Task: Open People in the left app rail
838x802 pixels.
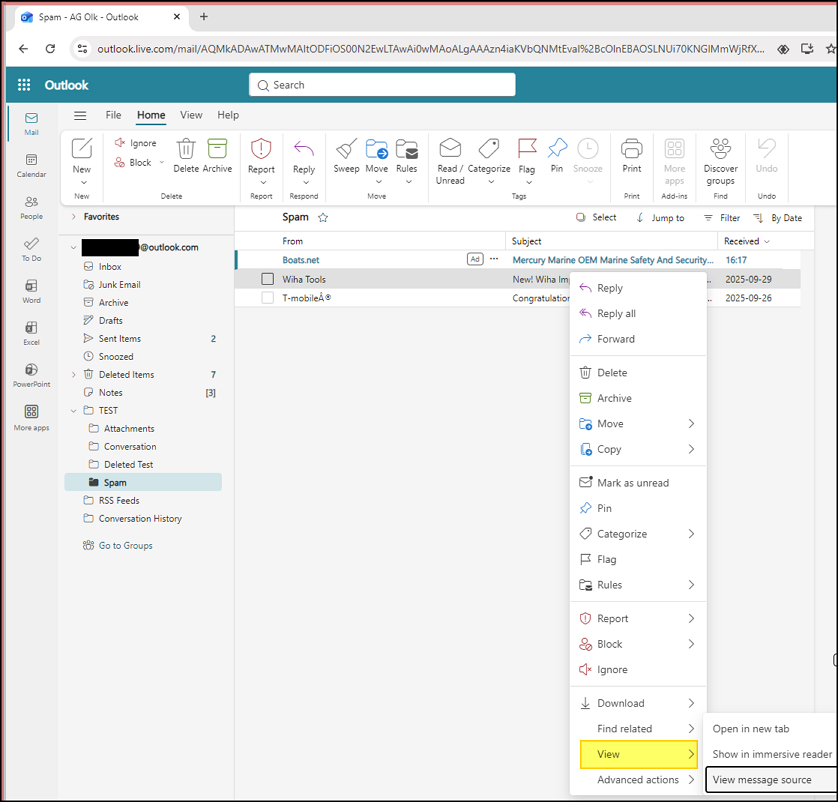Action: (x=32, y=208)
